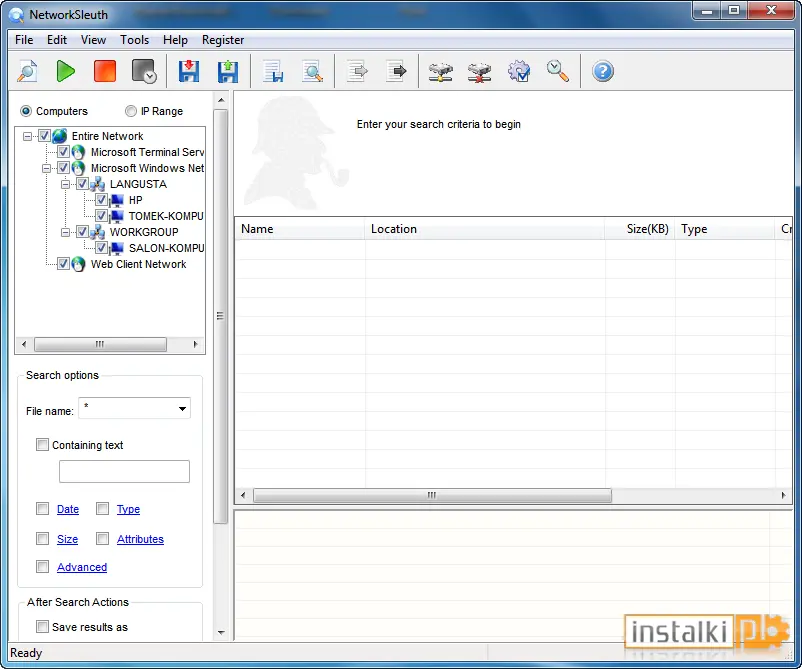Start the search with the green play button

[x=65, y=71]
